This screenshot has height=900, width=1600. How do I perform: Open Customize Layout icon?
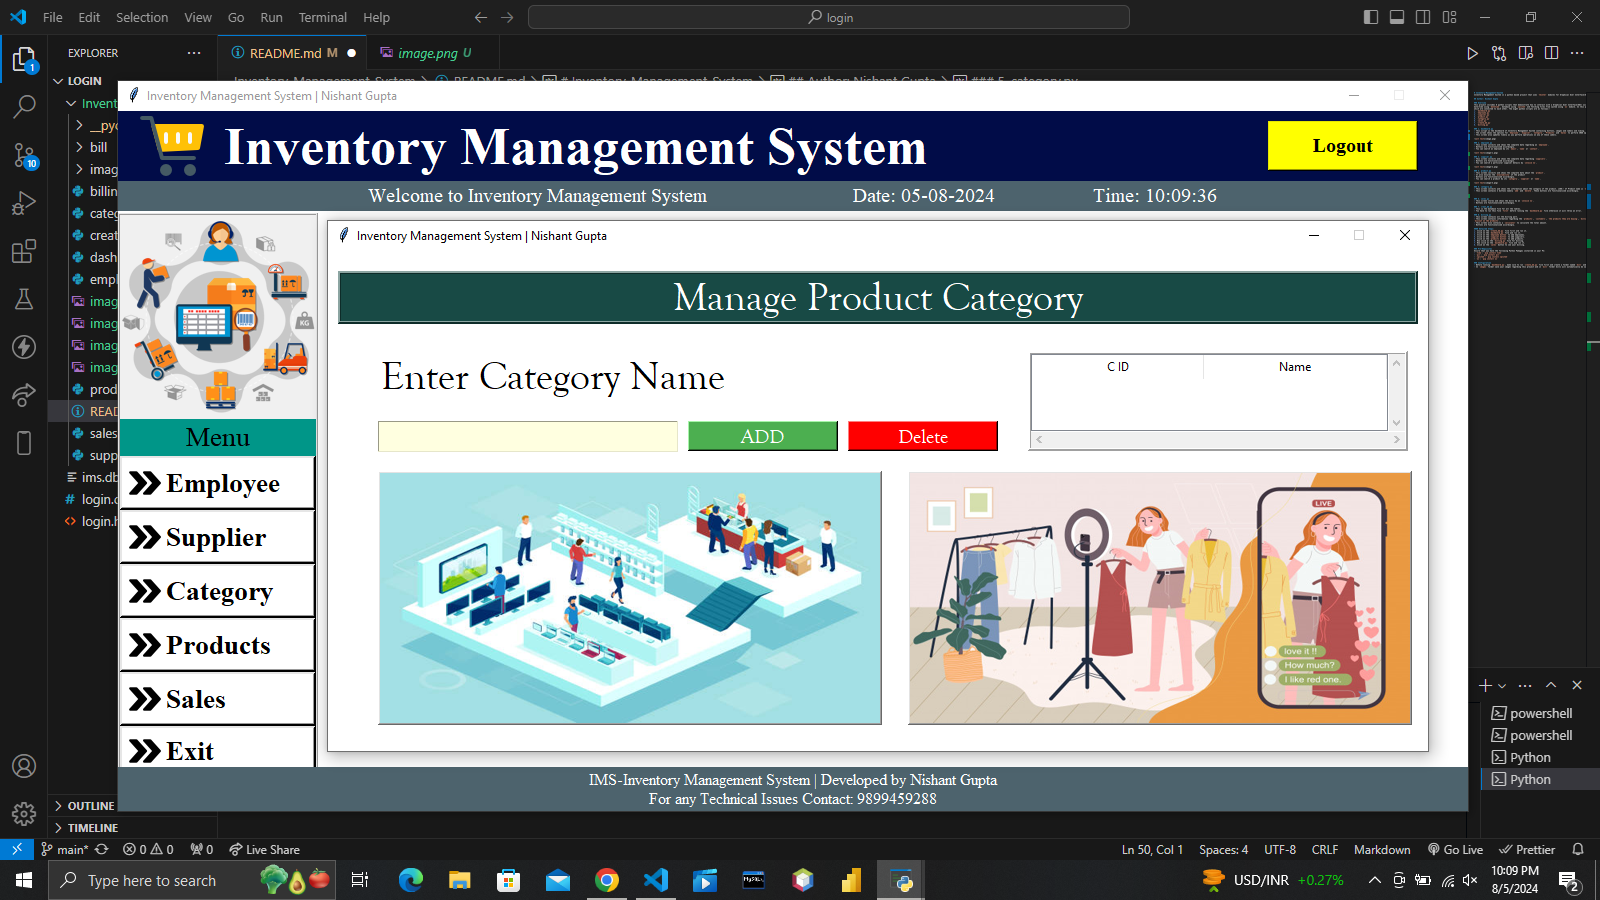(x=1450, y=17)
